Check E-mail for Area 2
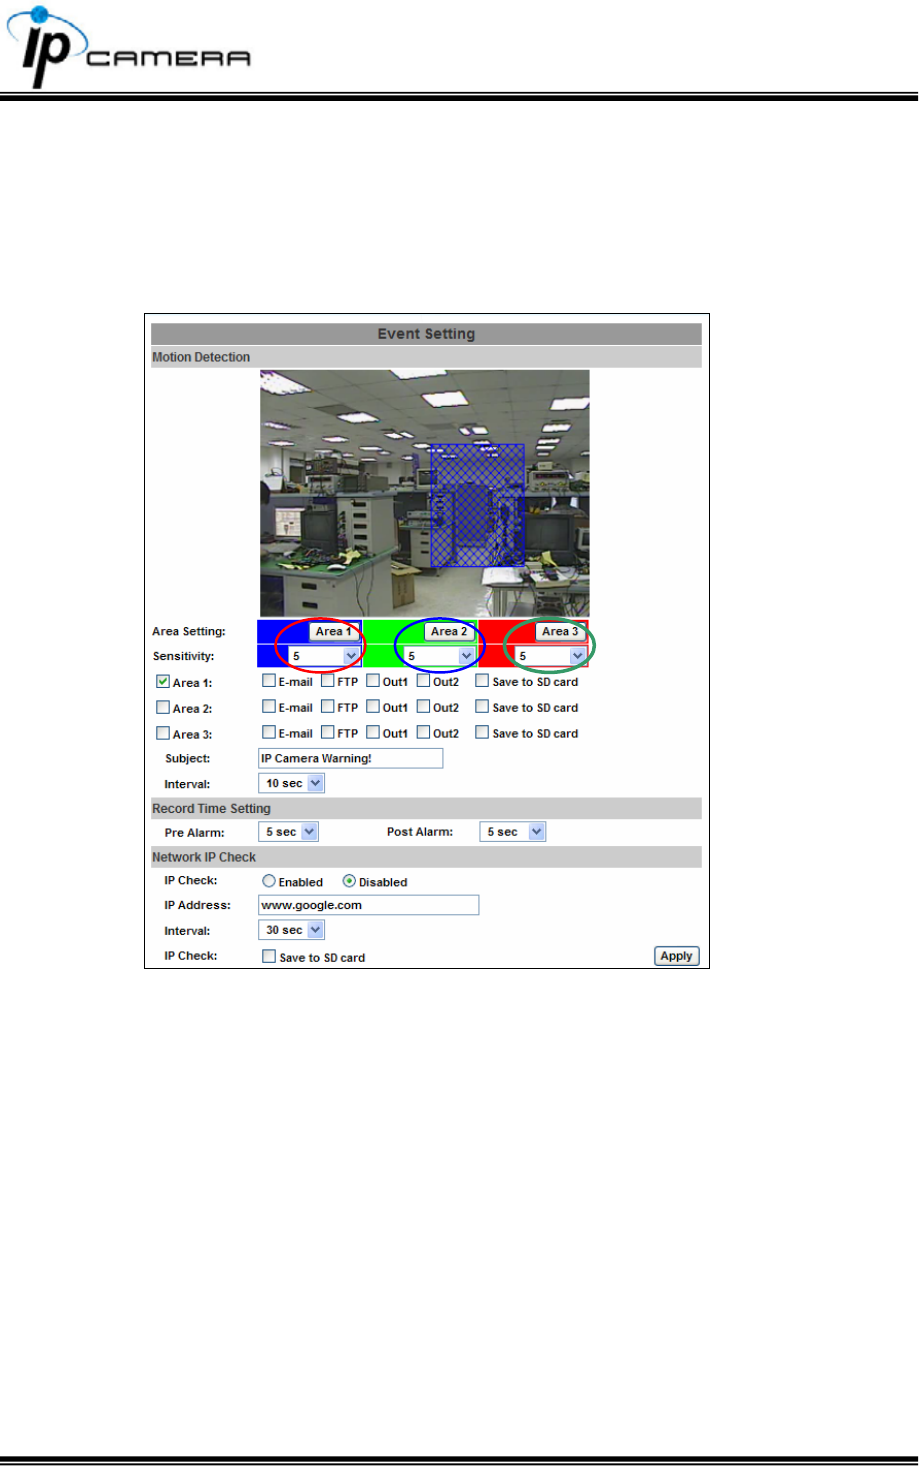The width and height of the screenshot is (919, 1466). coord(268,707)
